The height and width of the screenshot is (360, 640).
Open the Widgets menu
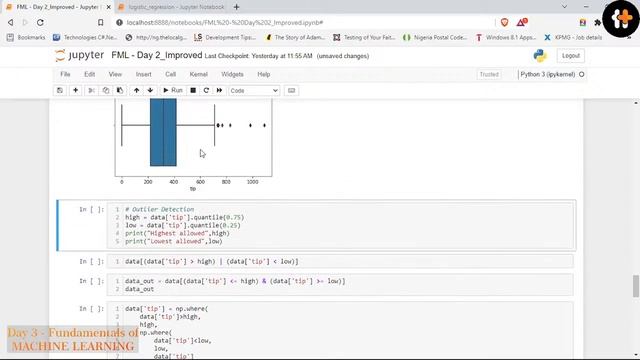click(x=232, y=74)
